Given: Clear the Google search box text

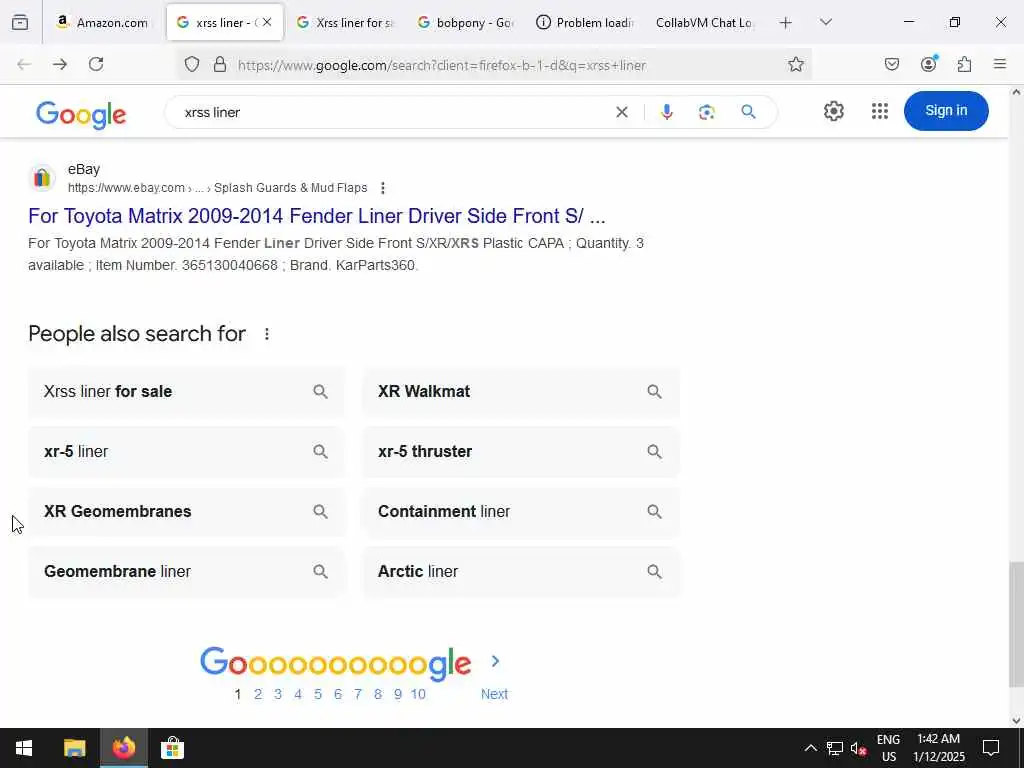Looking at the screenshot, I should coord(622,112).
